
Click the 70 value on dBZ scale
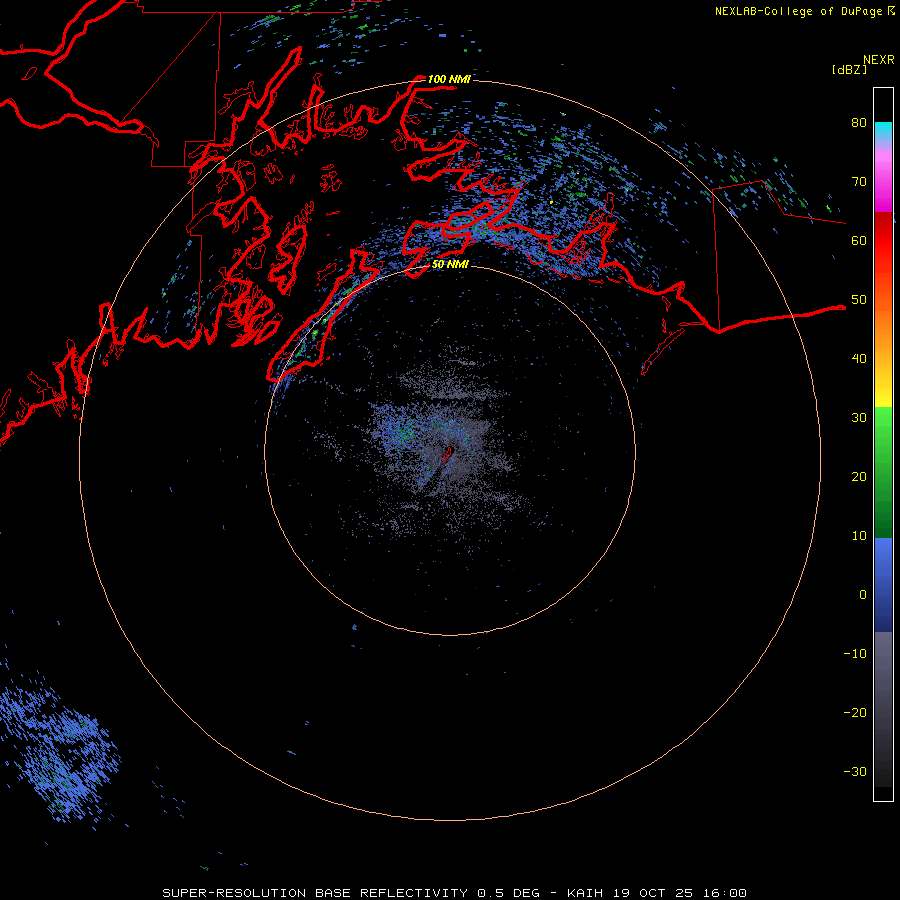pos(859,181)
